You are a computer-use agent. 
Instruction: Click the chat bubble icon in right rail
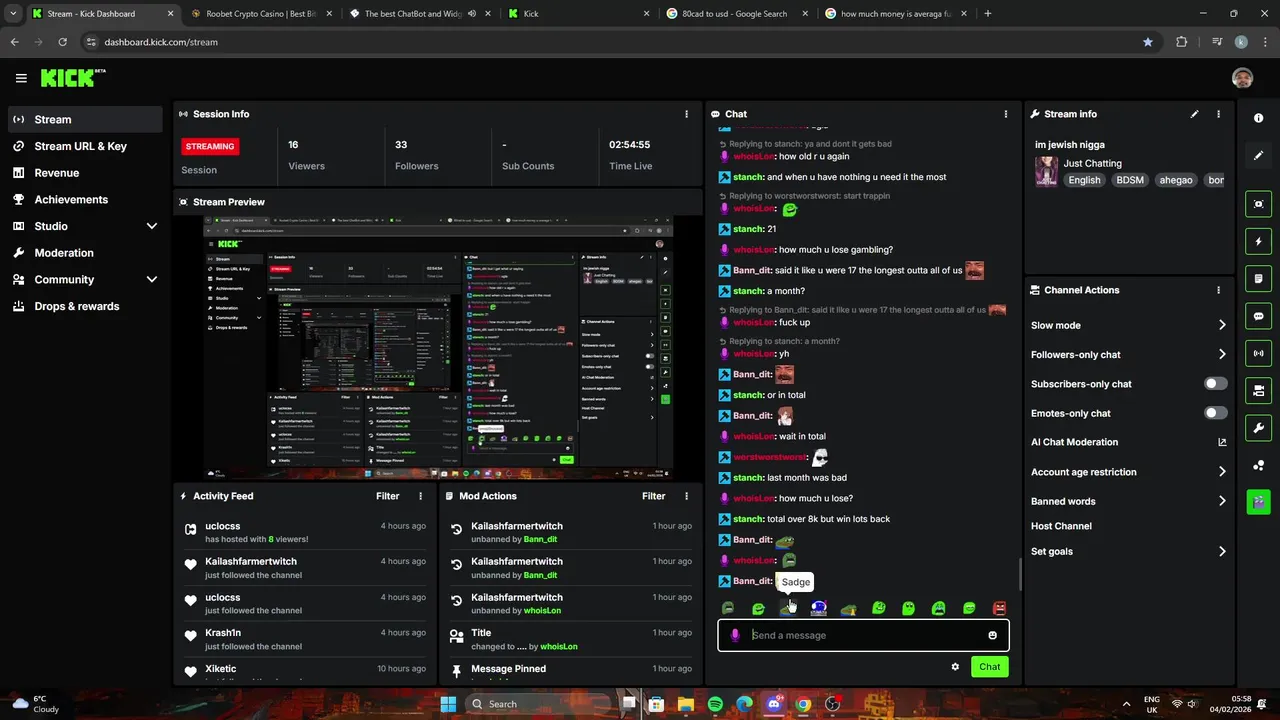point(1258,316)
